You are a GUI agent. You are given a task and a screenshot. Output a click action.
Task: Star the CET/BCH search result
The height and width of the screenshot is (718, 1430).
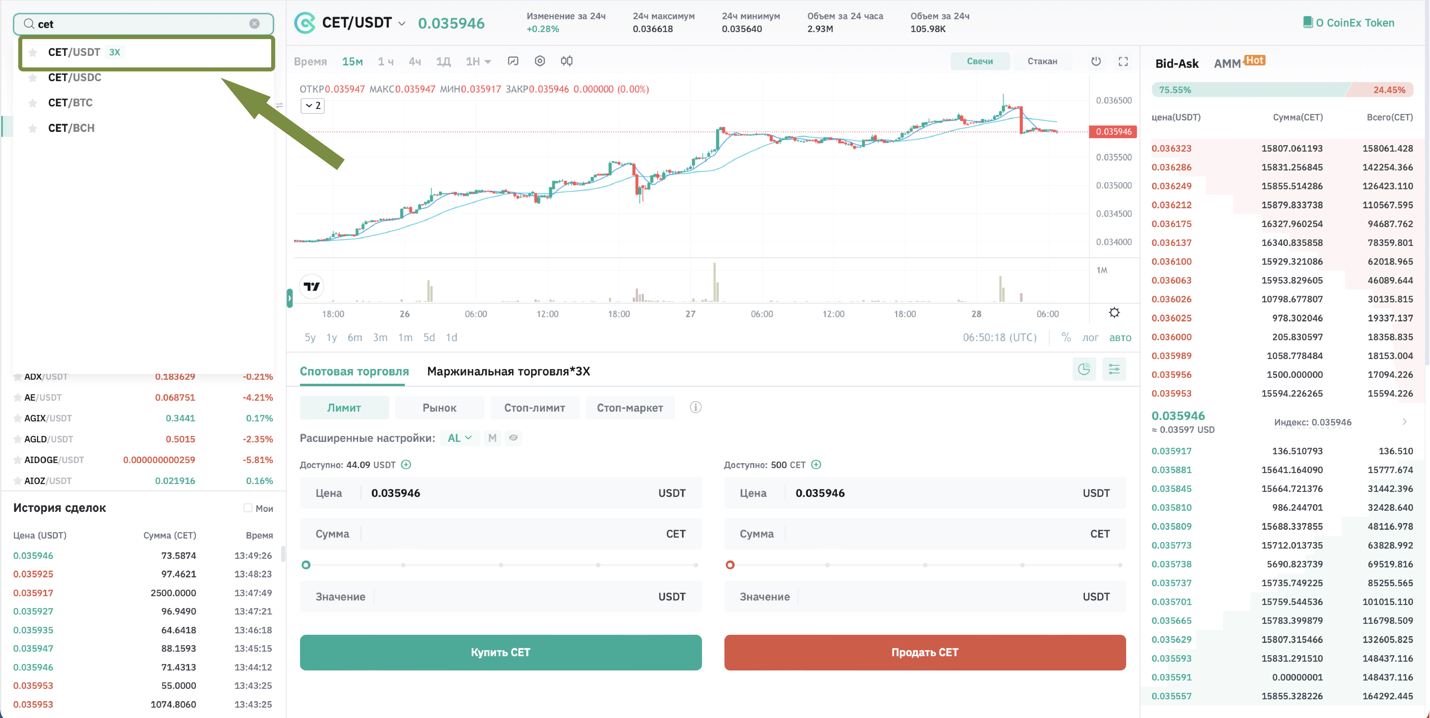coord(33,128)
